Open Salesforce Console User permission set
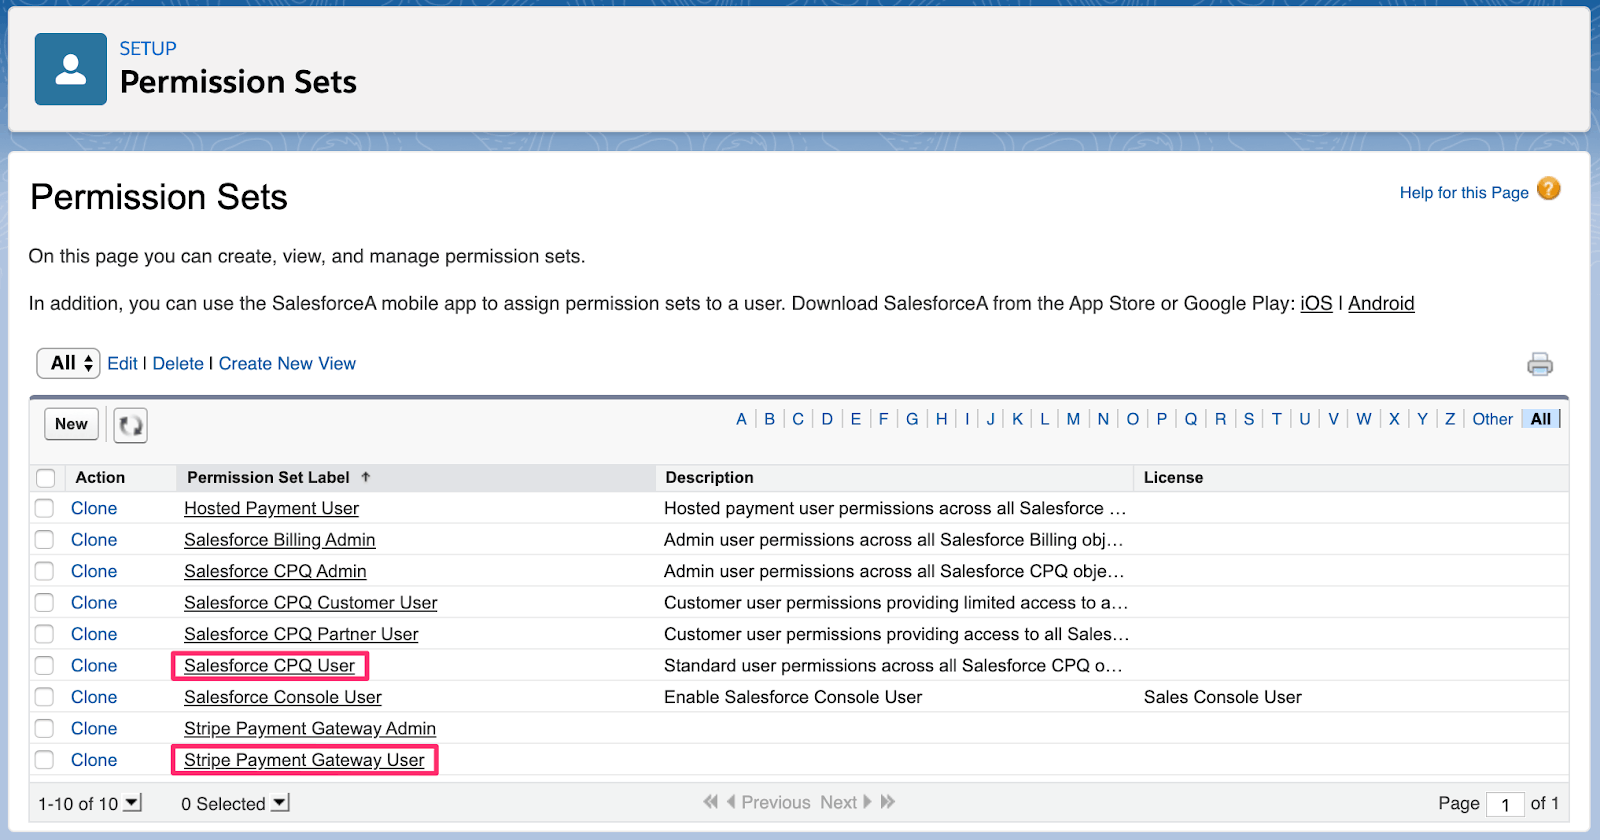This screenshot has width=1600, height=840. pos(283,697)
